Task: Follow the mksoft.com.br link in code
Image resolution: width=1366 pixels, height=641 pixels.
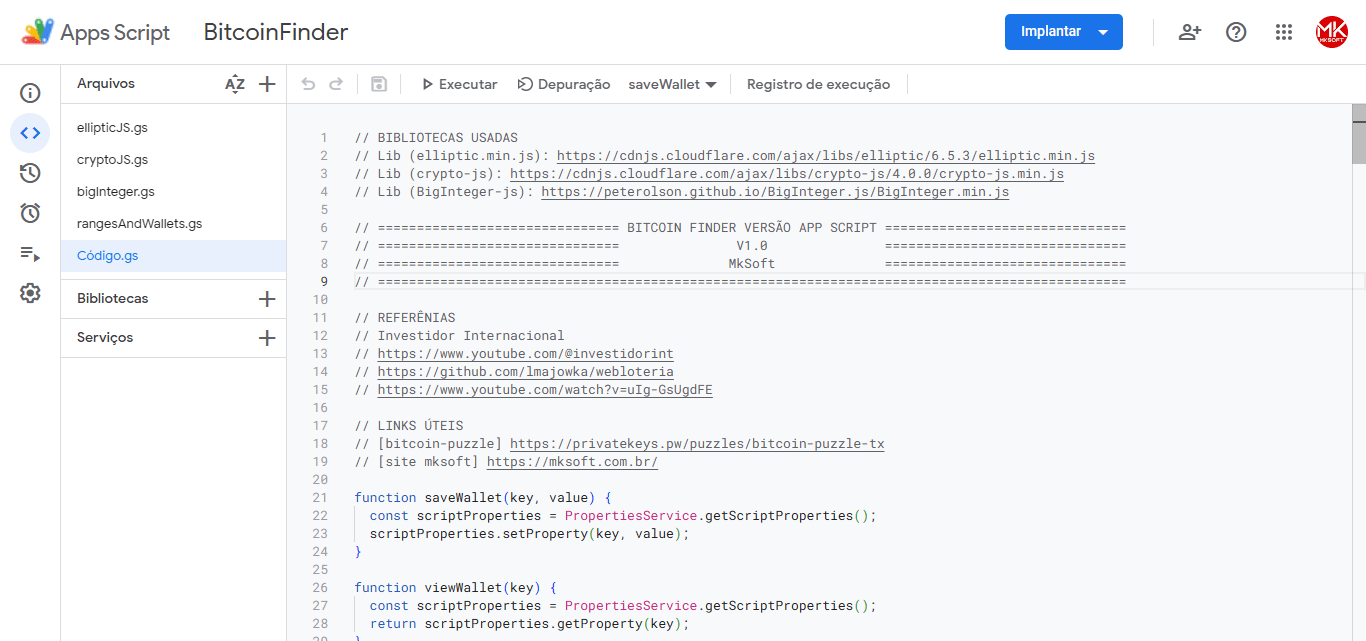Action: [572, 462]
